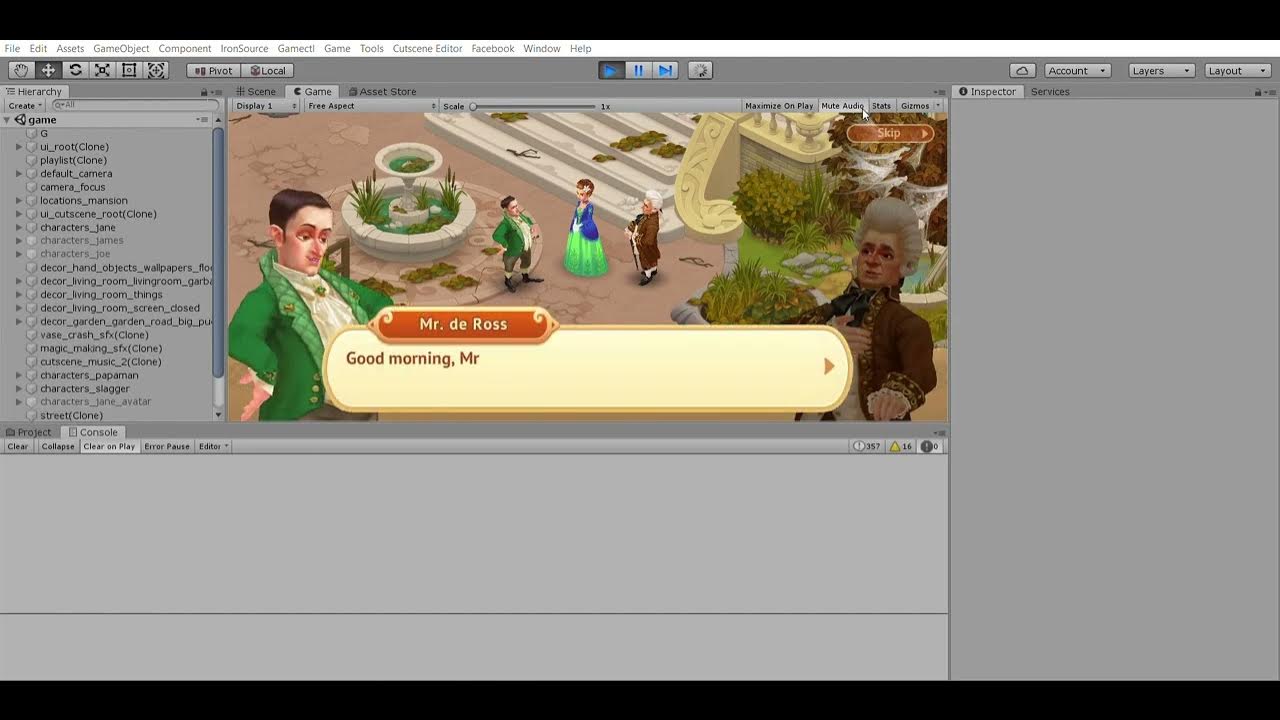Click the loading spinner icon in toolbar
This screenshot has height=720, width=1280.
[700, 70]
